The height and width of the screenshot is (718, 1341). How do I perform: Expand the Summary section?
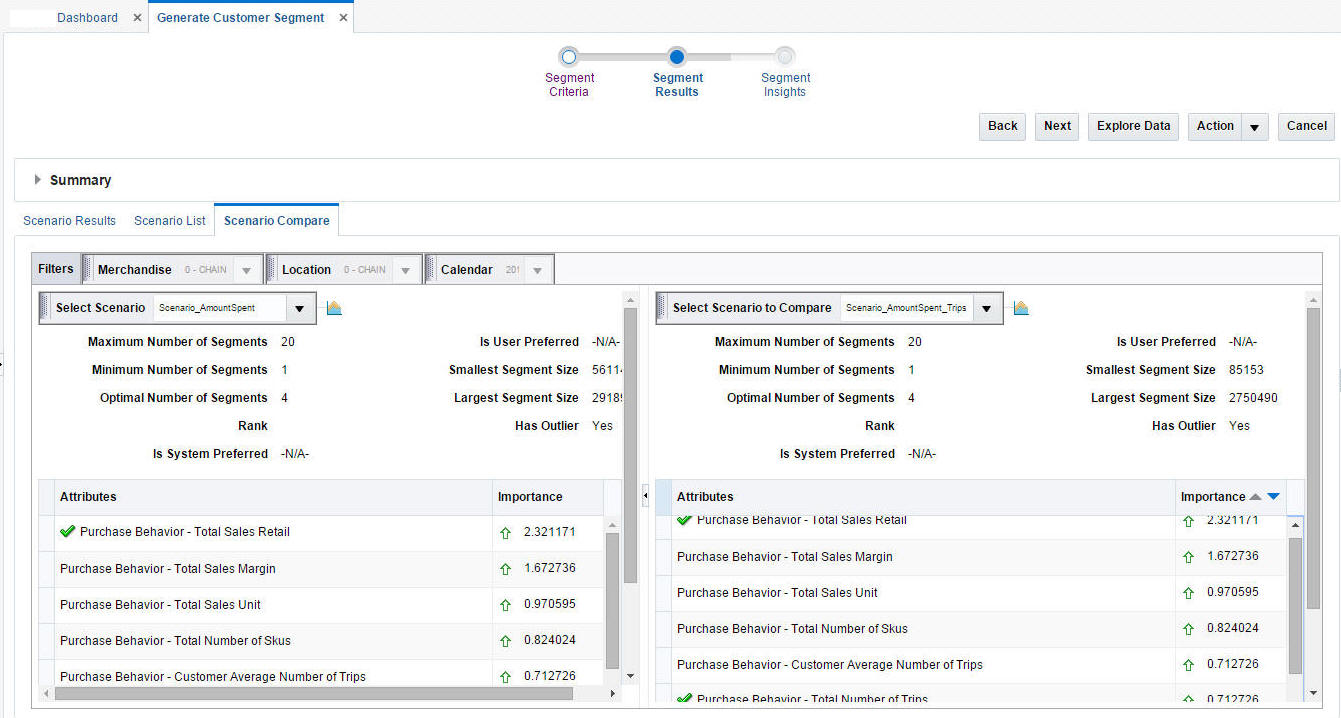tap(38, 180)
